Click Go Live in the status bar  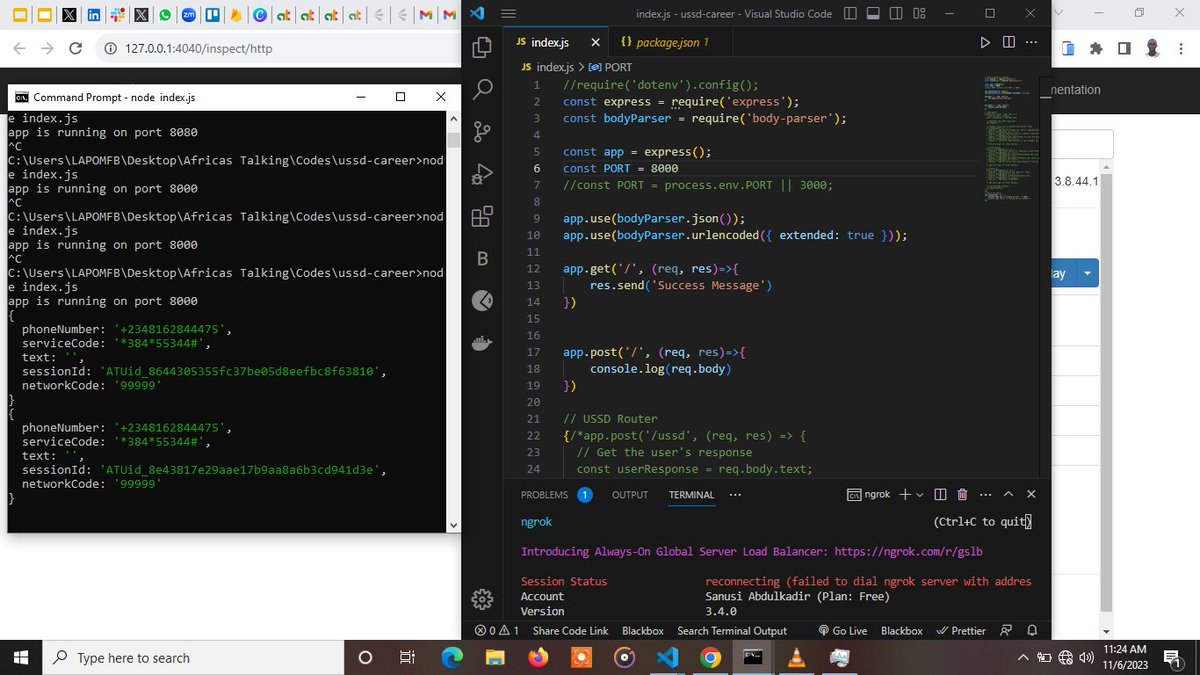pyautogui.click(x=842, y=631)
